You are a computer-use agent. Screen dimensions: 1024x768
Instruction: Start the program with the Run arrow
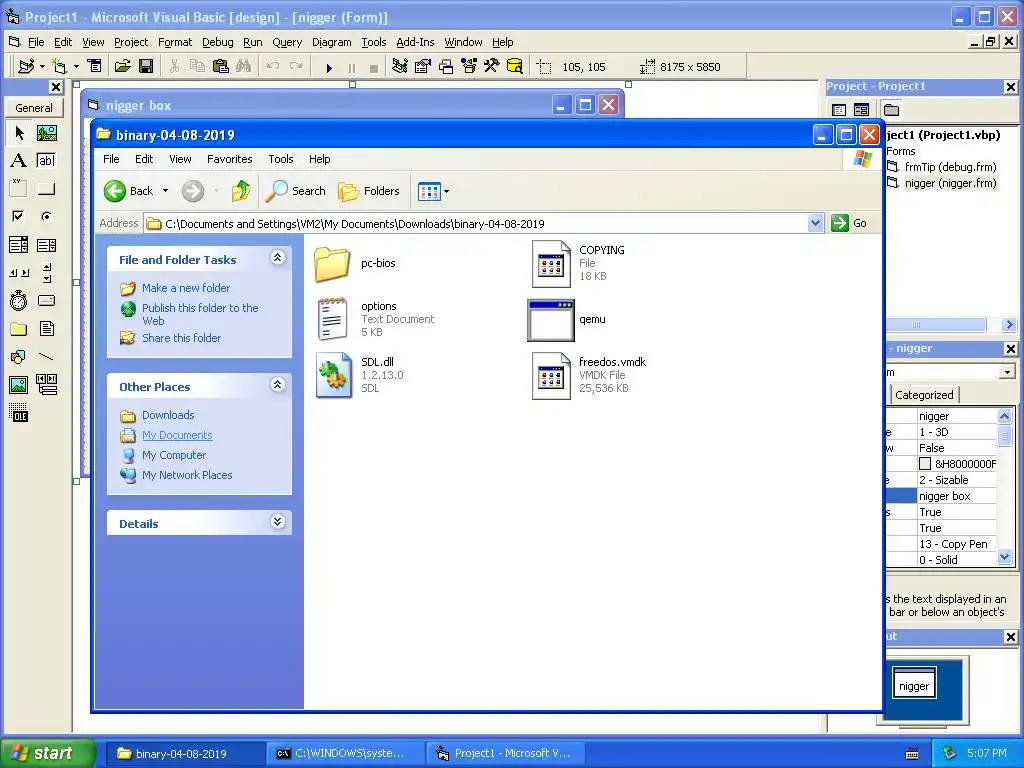(329, 67)
